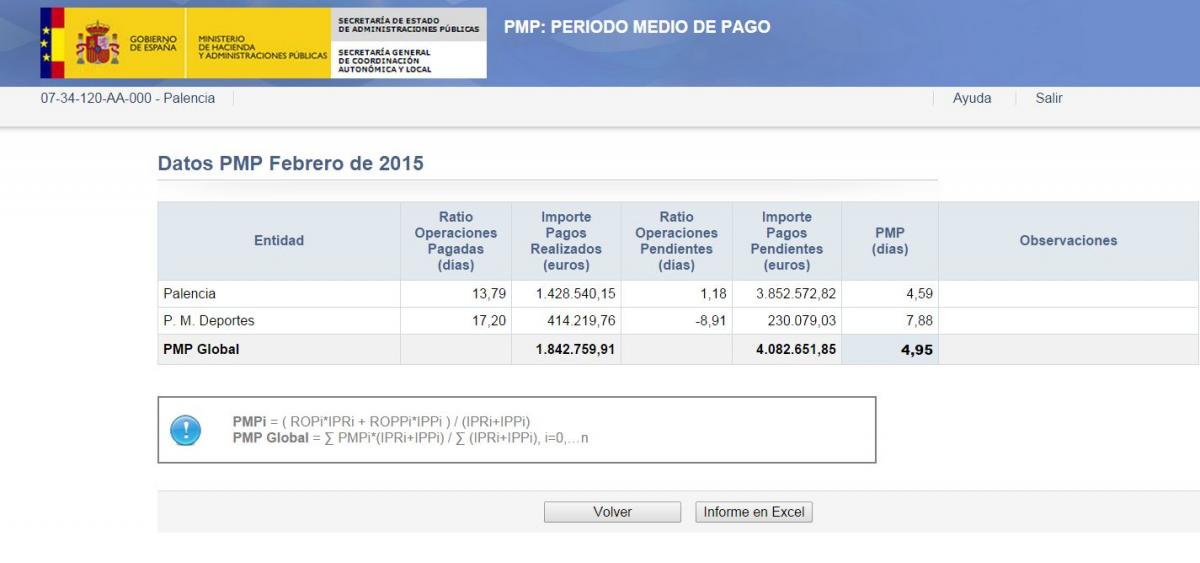1200x563 pixels.
Task: Click the European Union flag emblem
Action: pyautogui.click(x=45, y=43)
